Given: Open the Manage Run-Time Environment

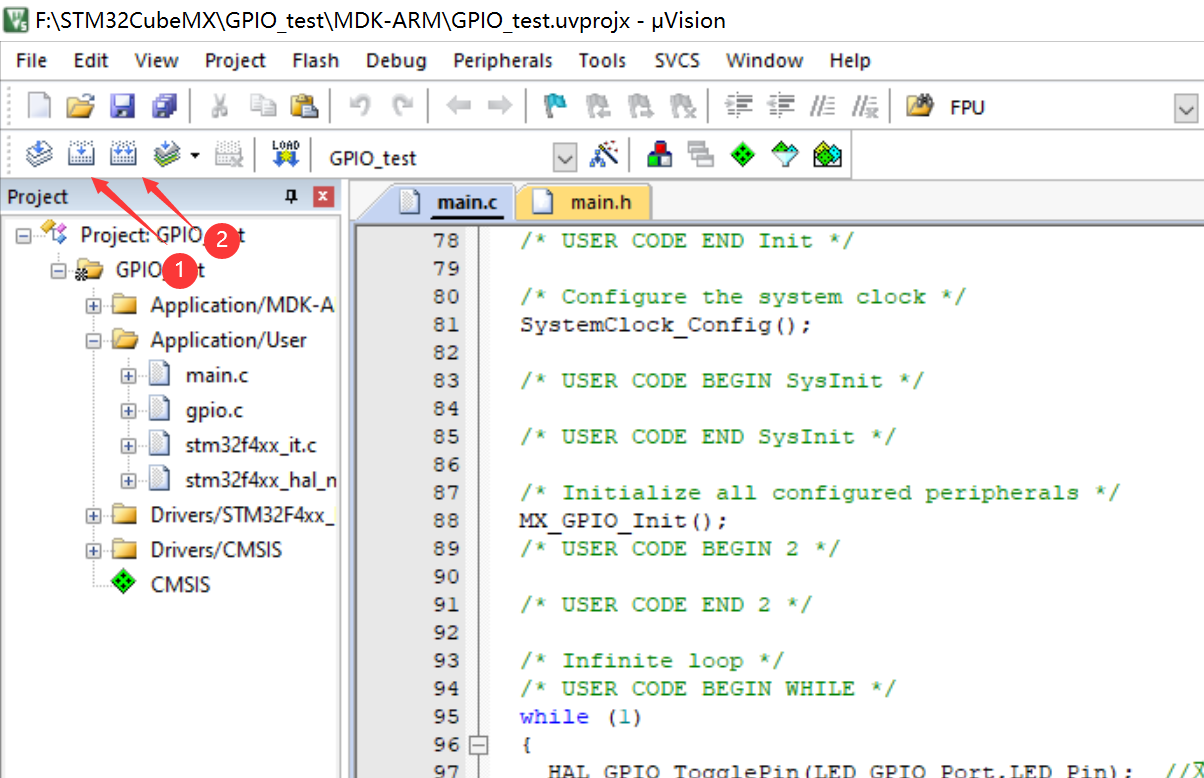Looking at the screenshot, I should pyautogui.click(x=744, y=154).
